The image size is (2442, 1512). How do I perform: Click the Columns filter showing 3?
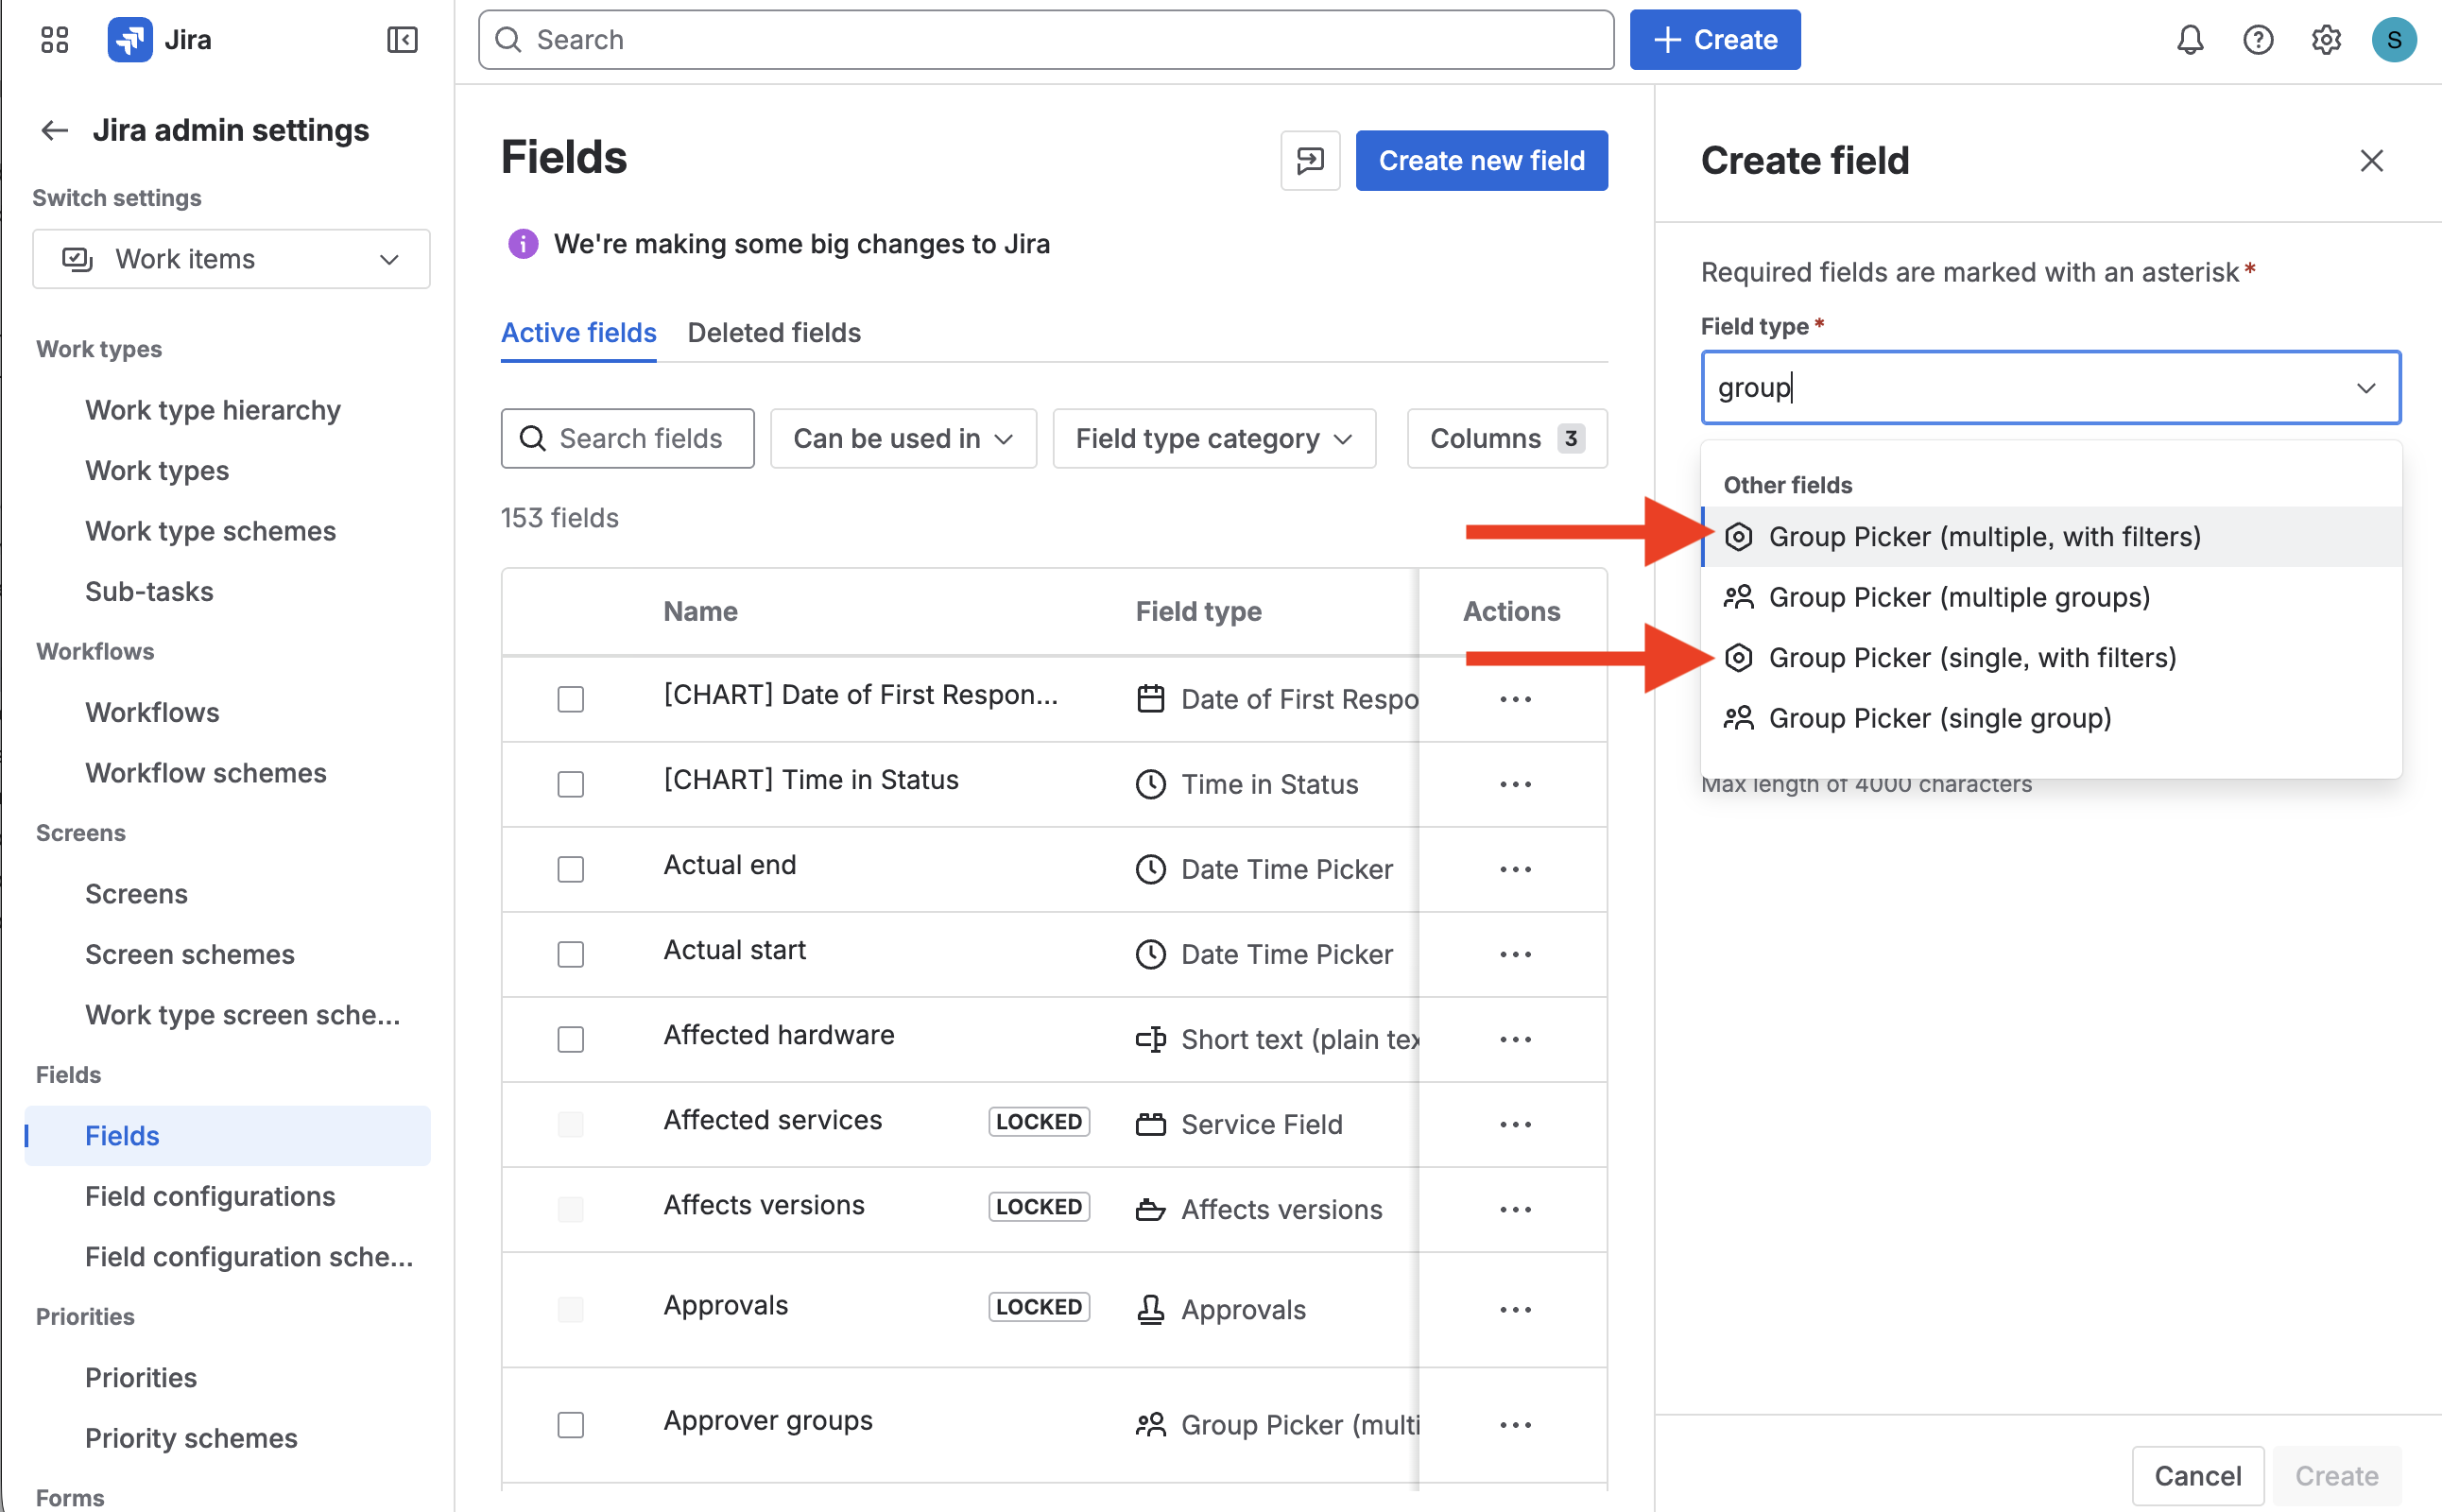(1505, 438)
